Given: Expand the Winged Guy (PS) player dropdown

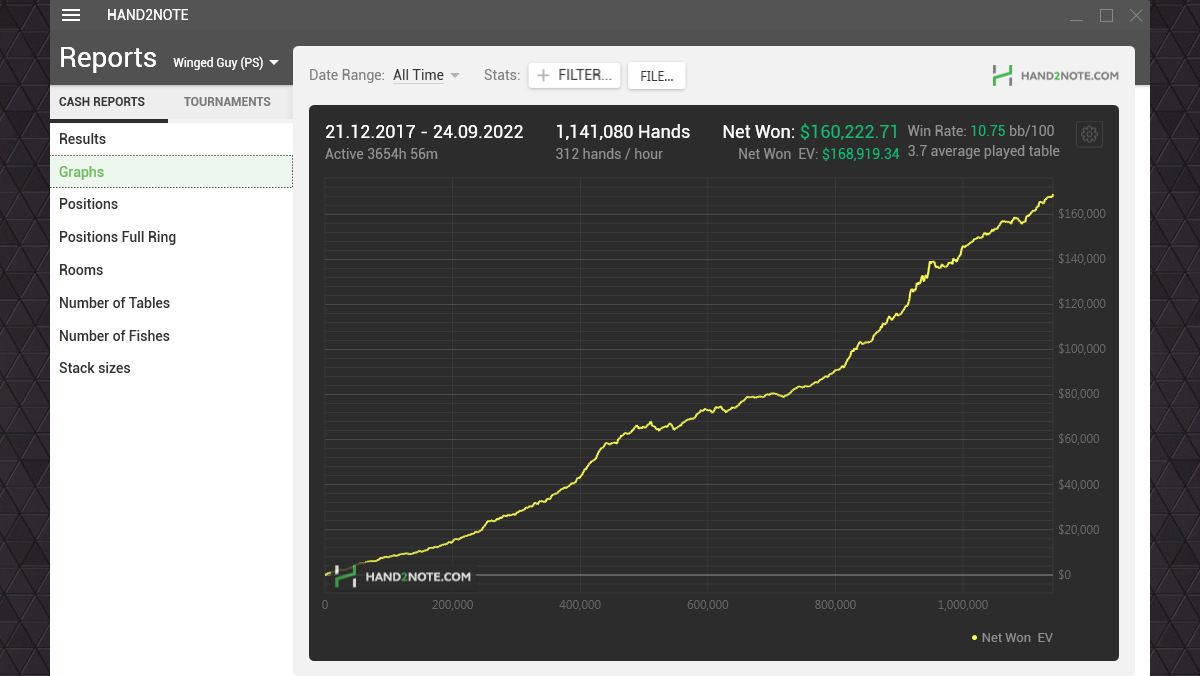Looking at the screenshot, I should pos(225,62).
